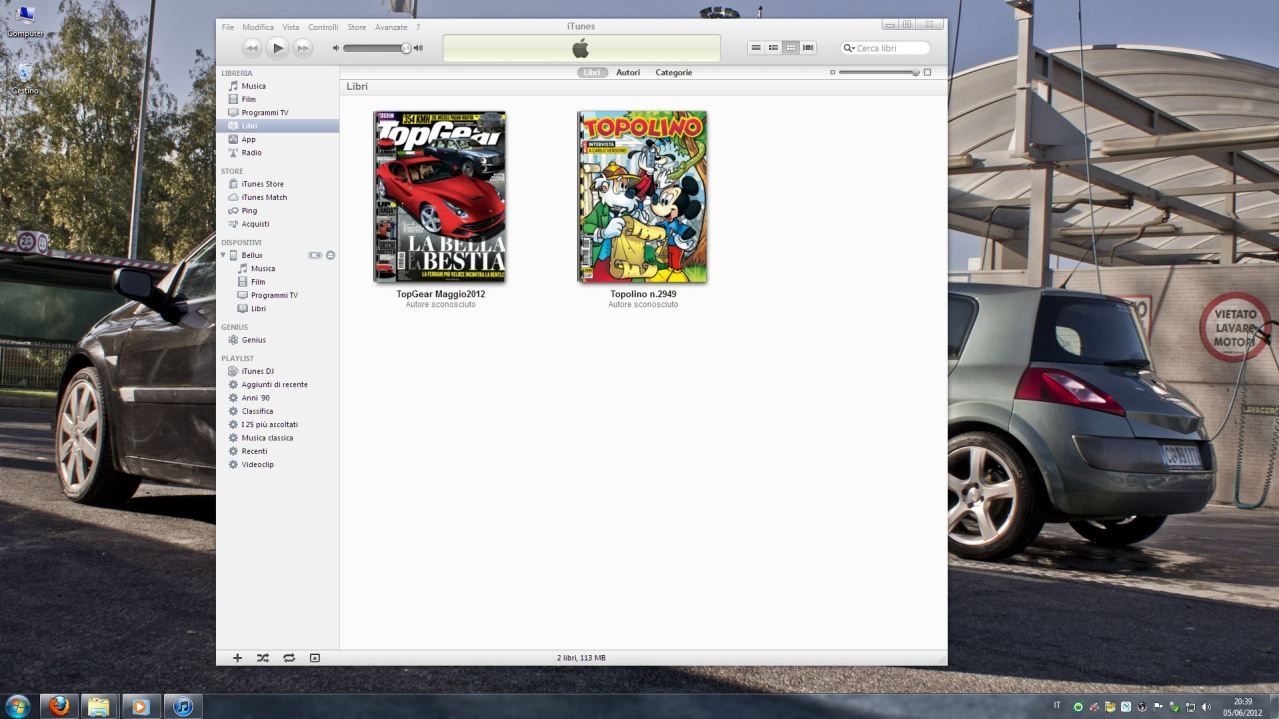1279x719 pixels.
Task: Toggle shuffle playback
Action: [262, 658]
